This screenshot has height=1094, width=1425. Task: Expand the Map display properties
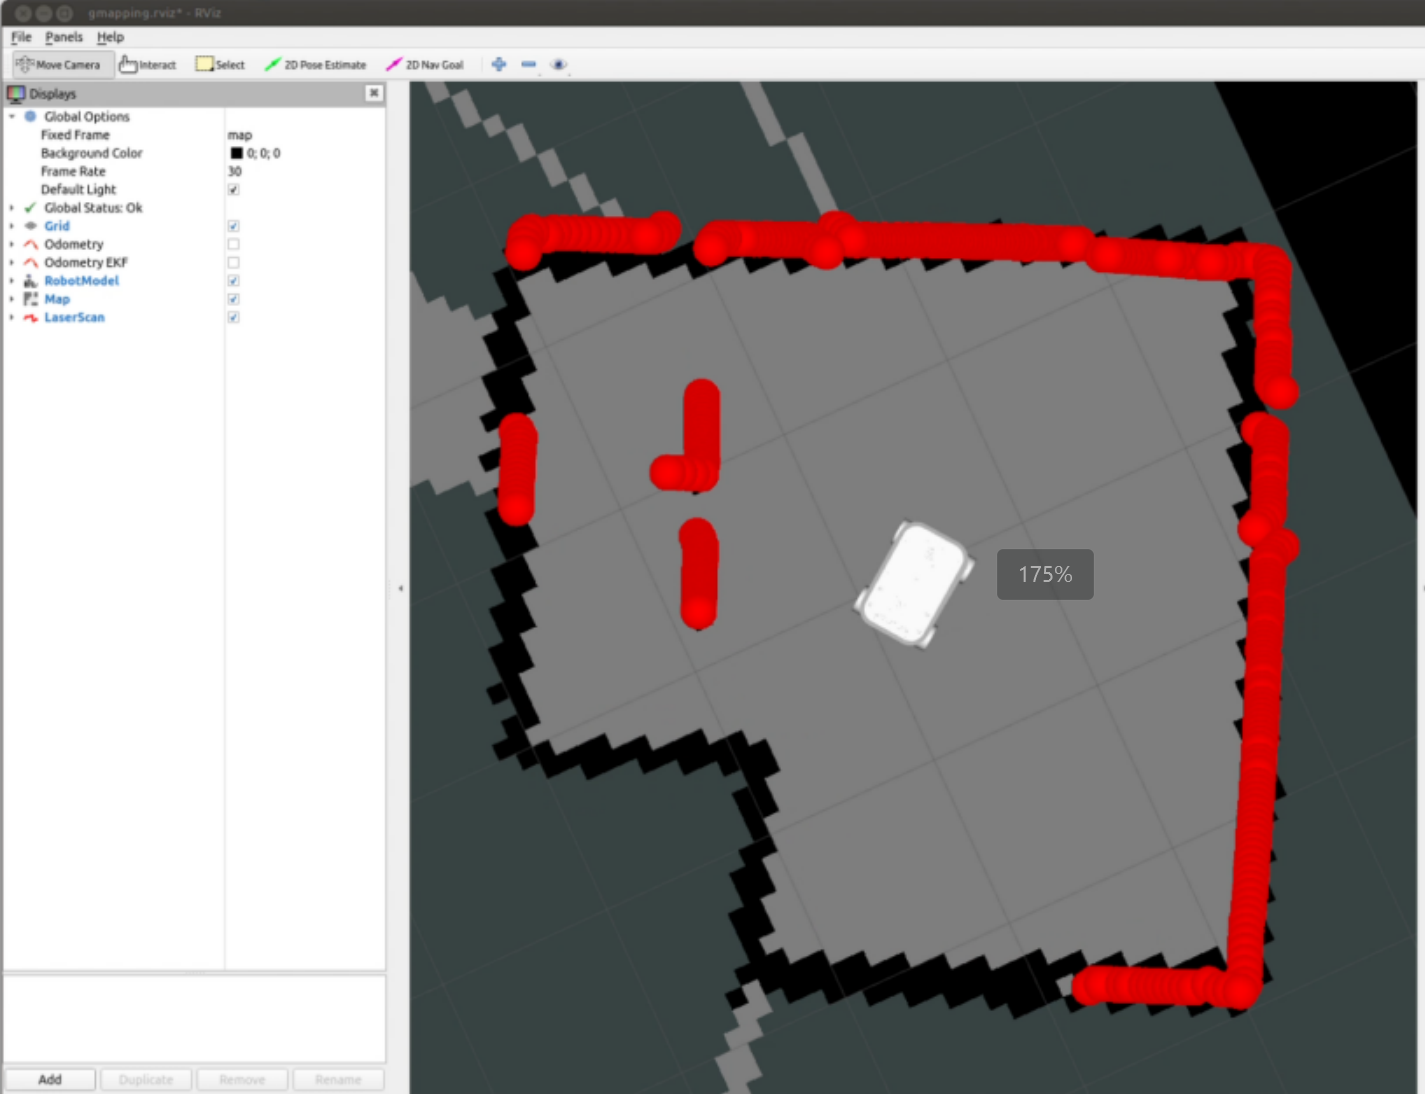[10, 299]
